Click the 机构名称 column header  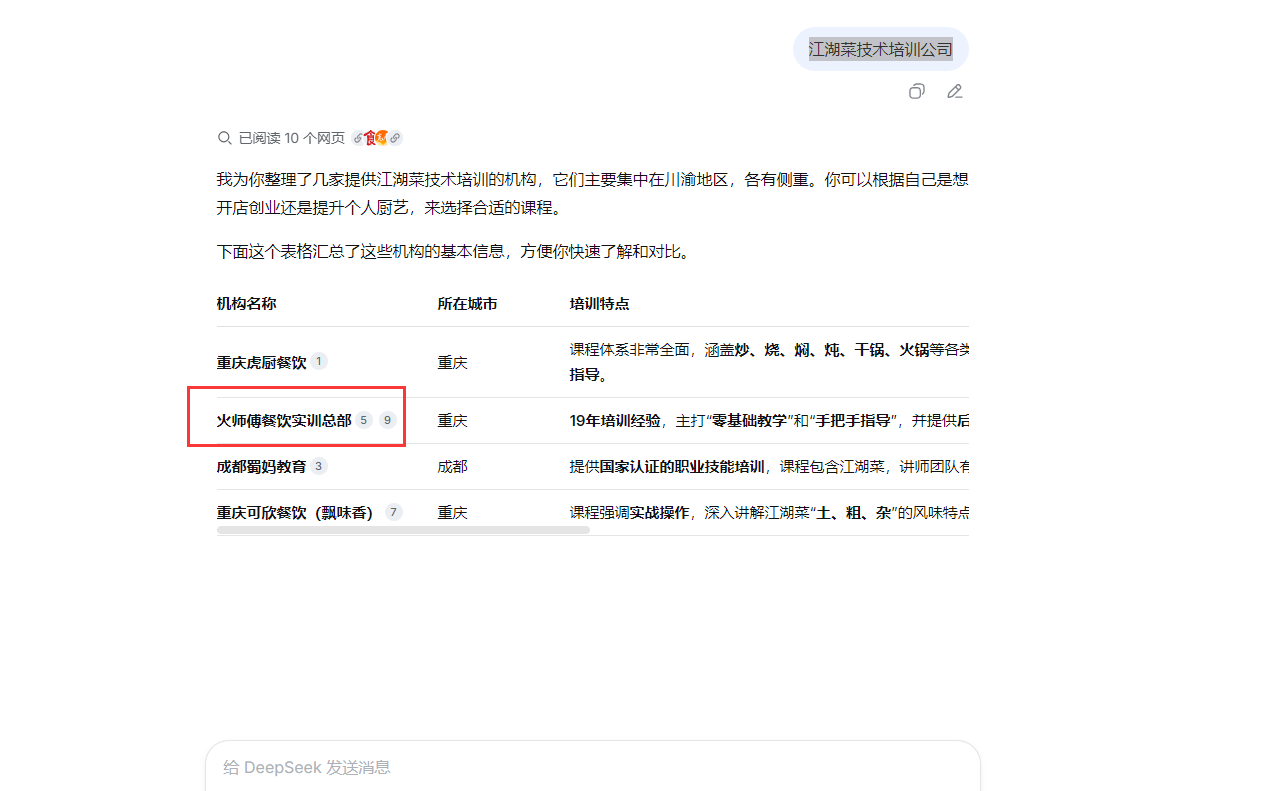pos(246,304)
